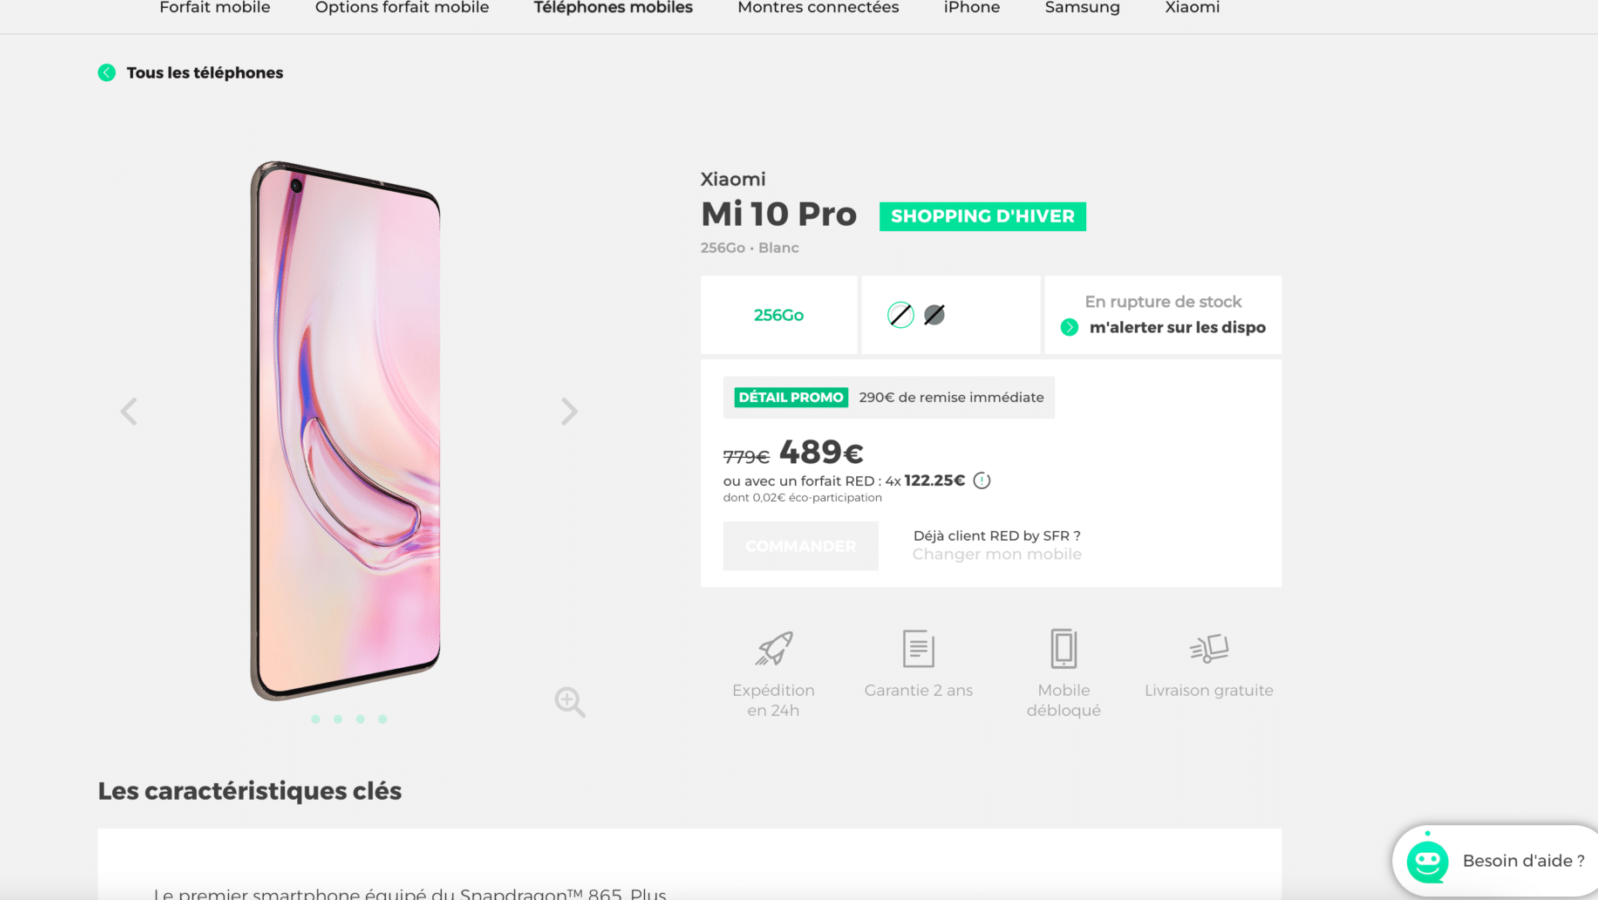Show next phone image with right chevron
The image size is (1598, 900).
click(x=569, y=411)
